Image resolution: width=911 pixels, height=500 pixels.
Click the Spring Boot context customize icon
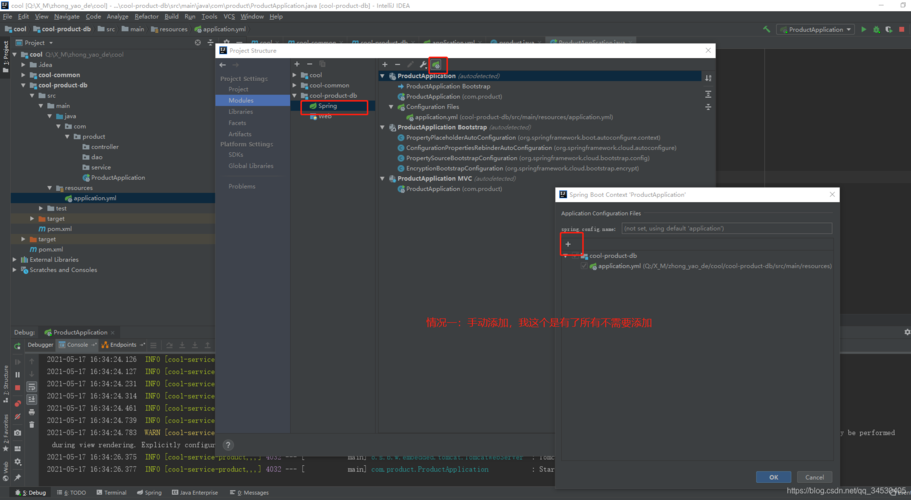(x=436, y=64)
